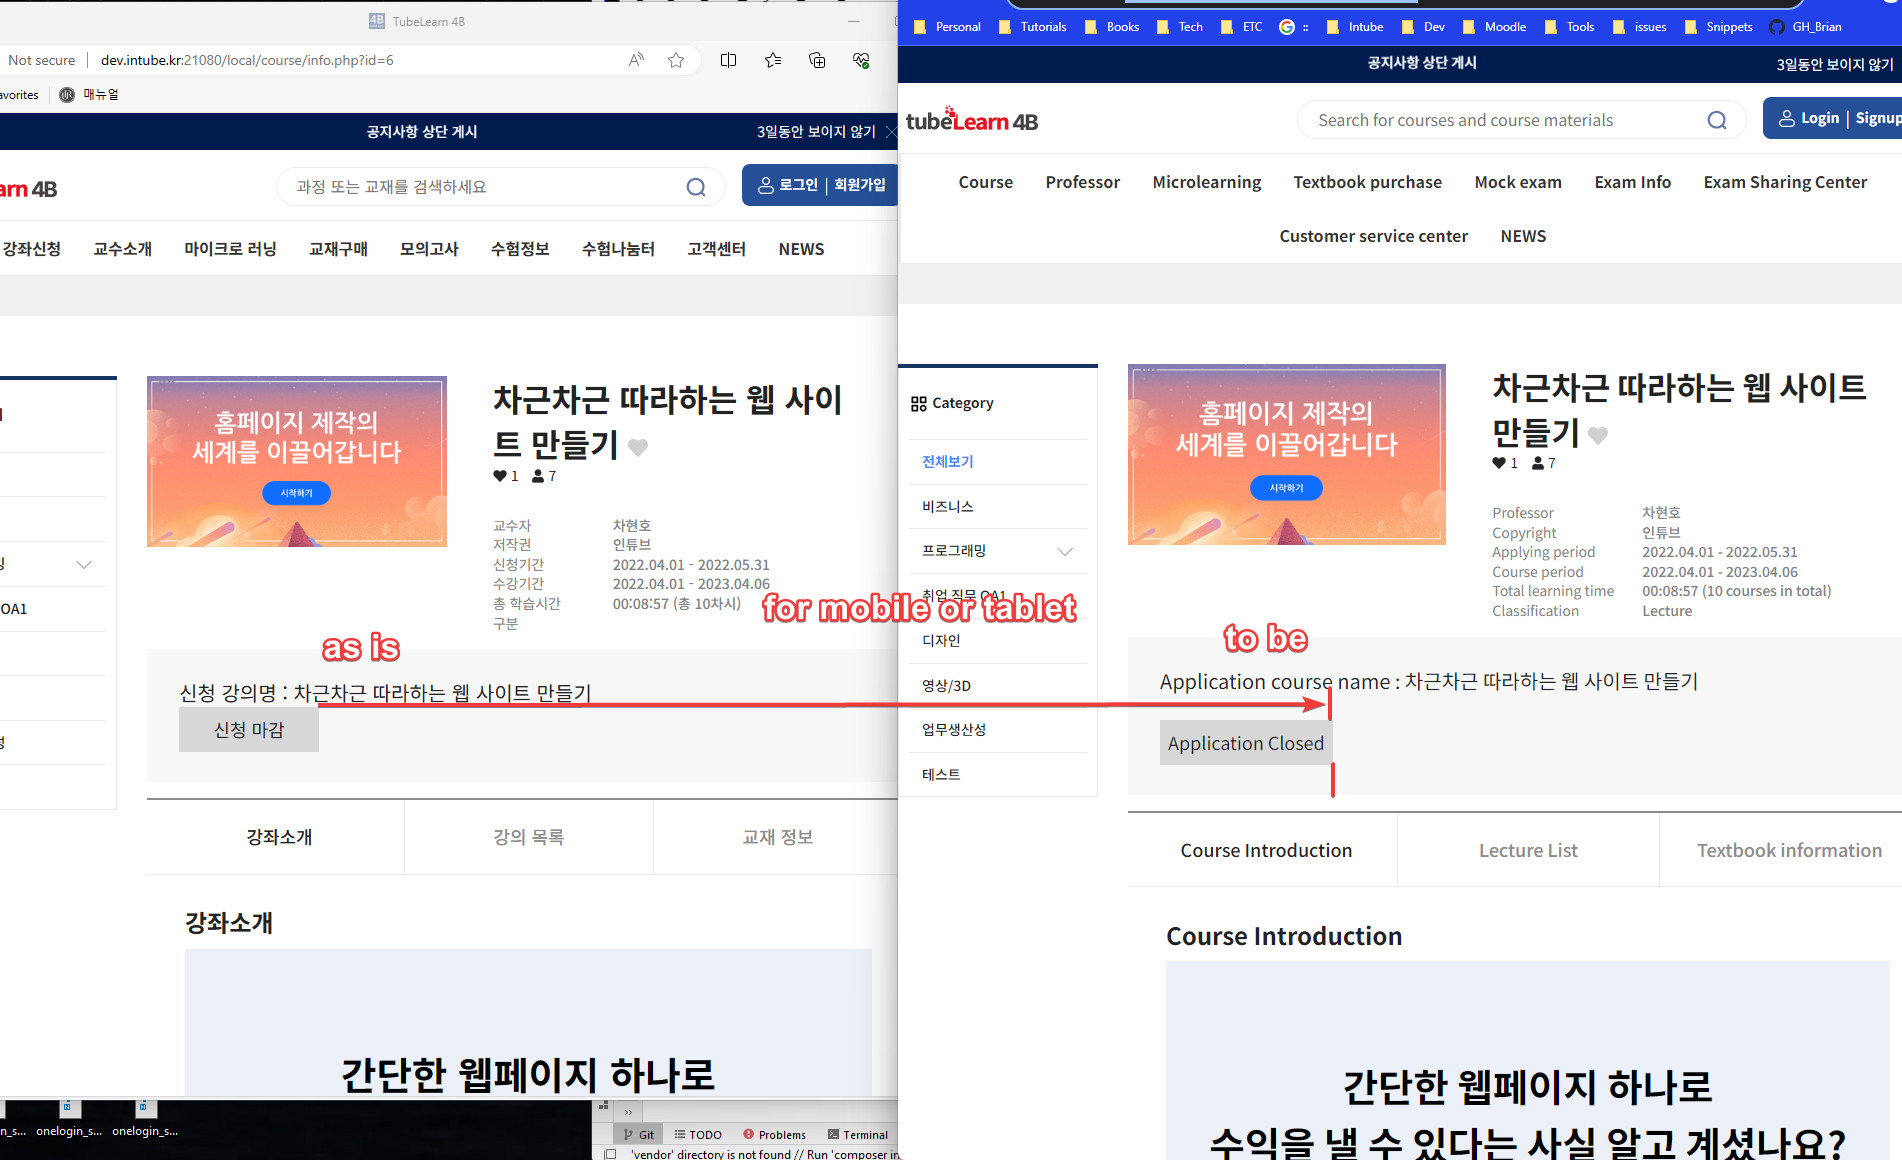This screenshot has width=1902, height=1160.
Task: Click the magnifier icon in English search bar
Action: (1716, 120)
